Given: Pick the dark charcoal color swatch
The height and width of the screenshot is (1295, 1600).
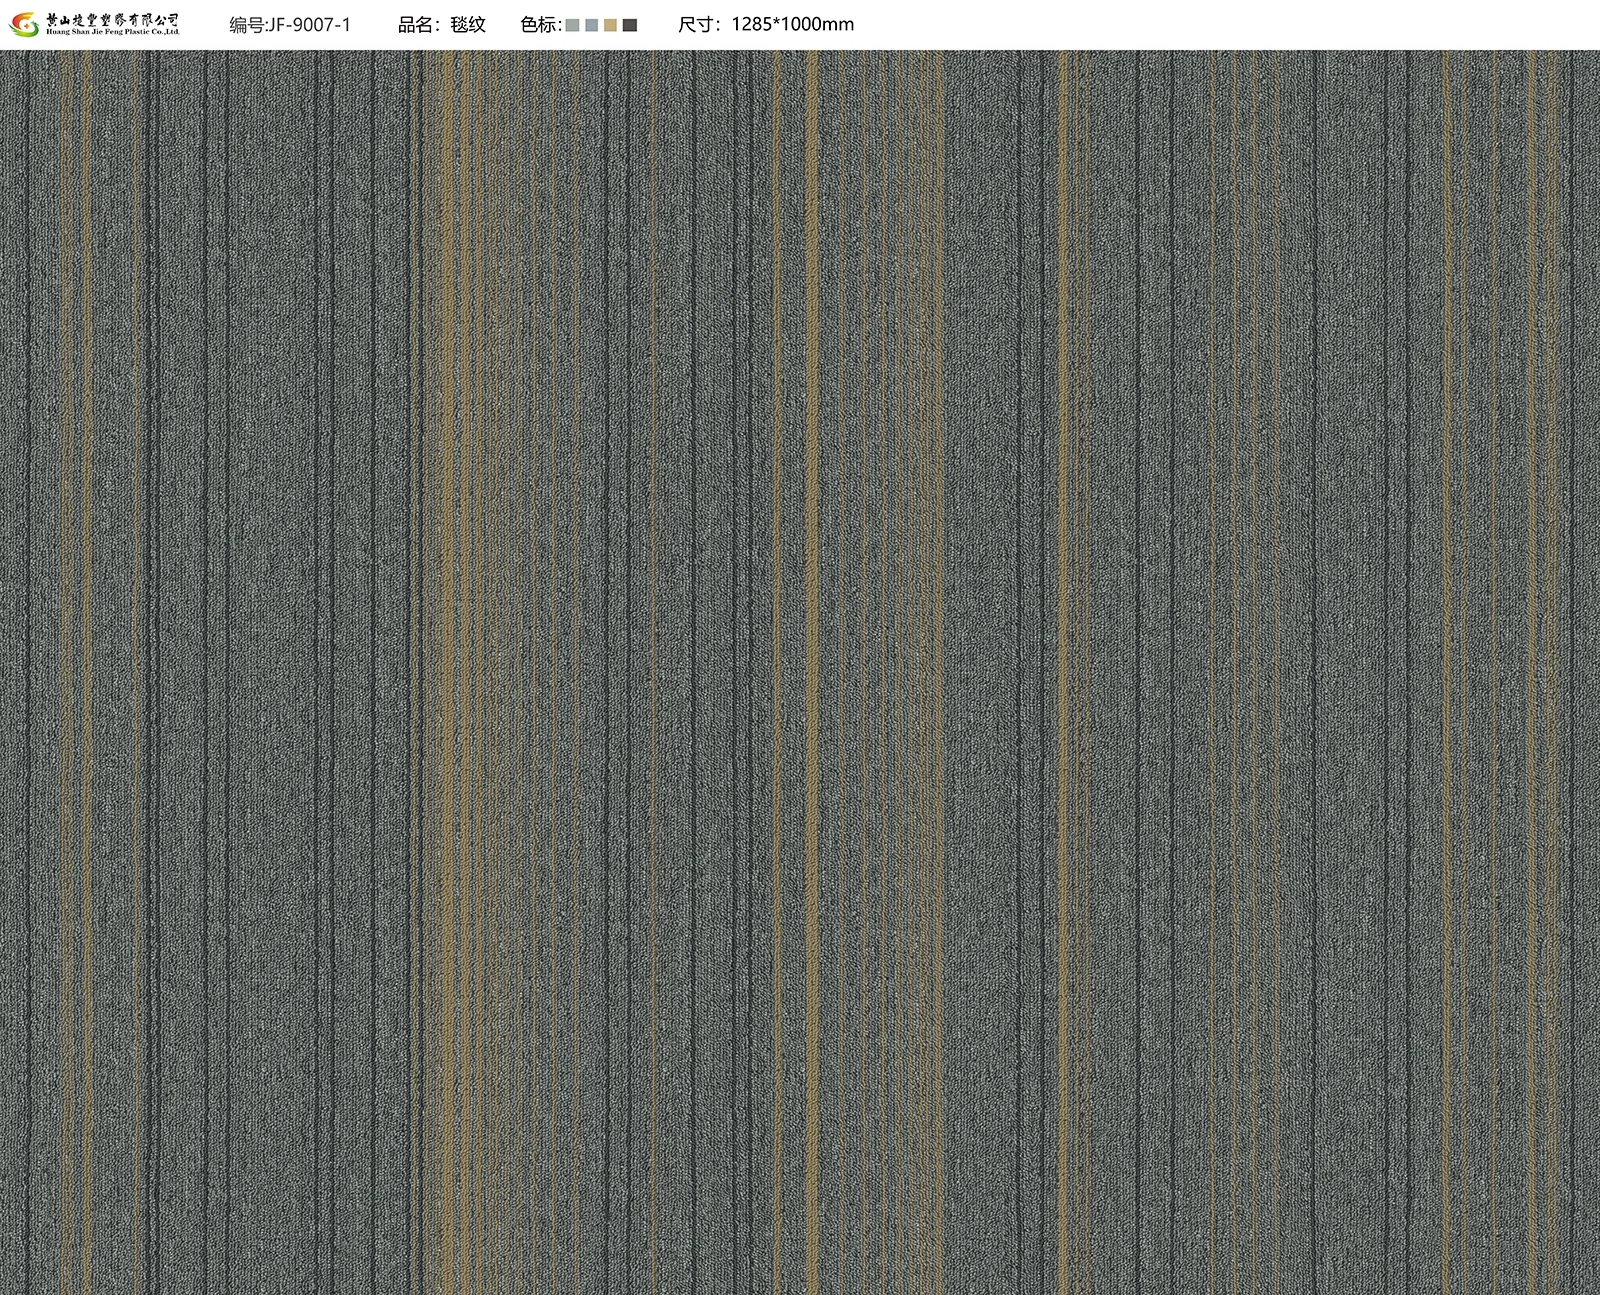Looking at the screenshot, I should point(630,26).
